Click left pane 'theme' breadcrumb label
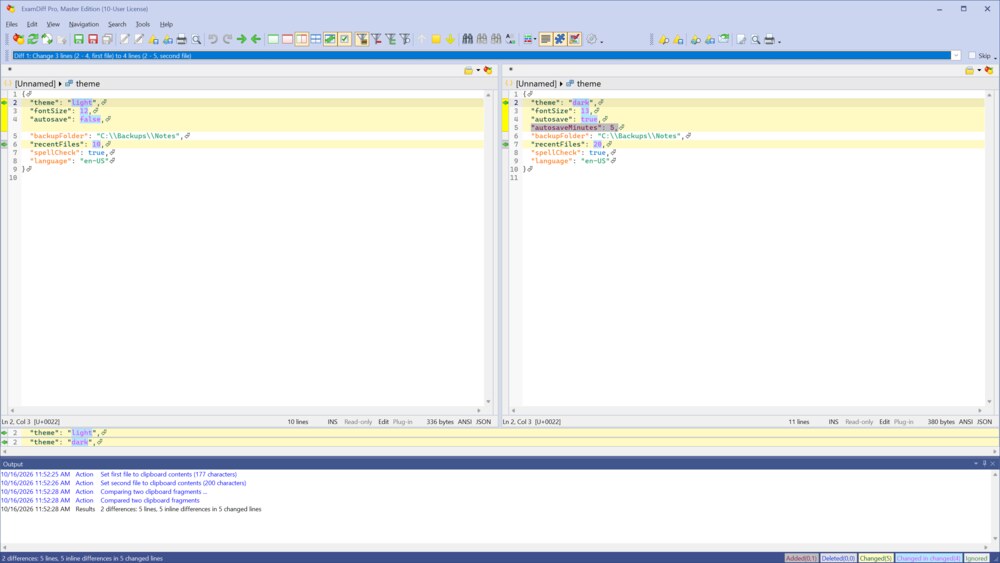The width and height of the screenshot is (1000, 563). click(x=87, y=84)
